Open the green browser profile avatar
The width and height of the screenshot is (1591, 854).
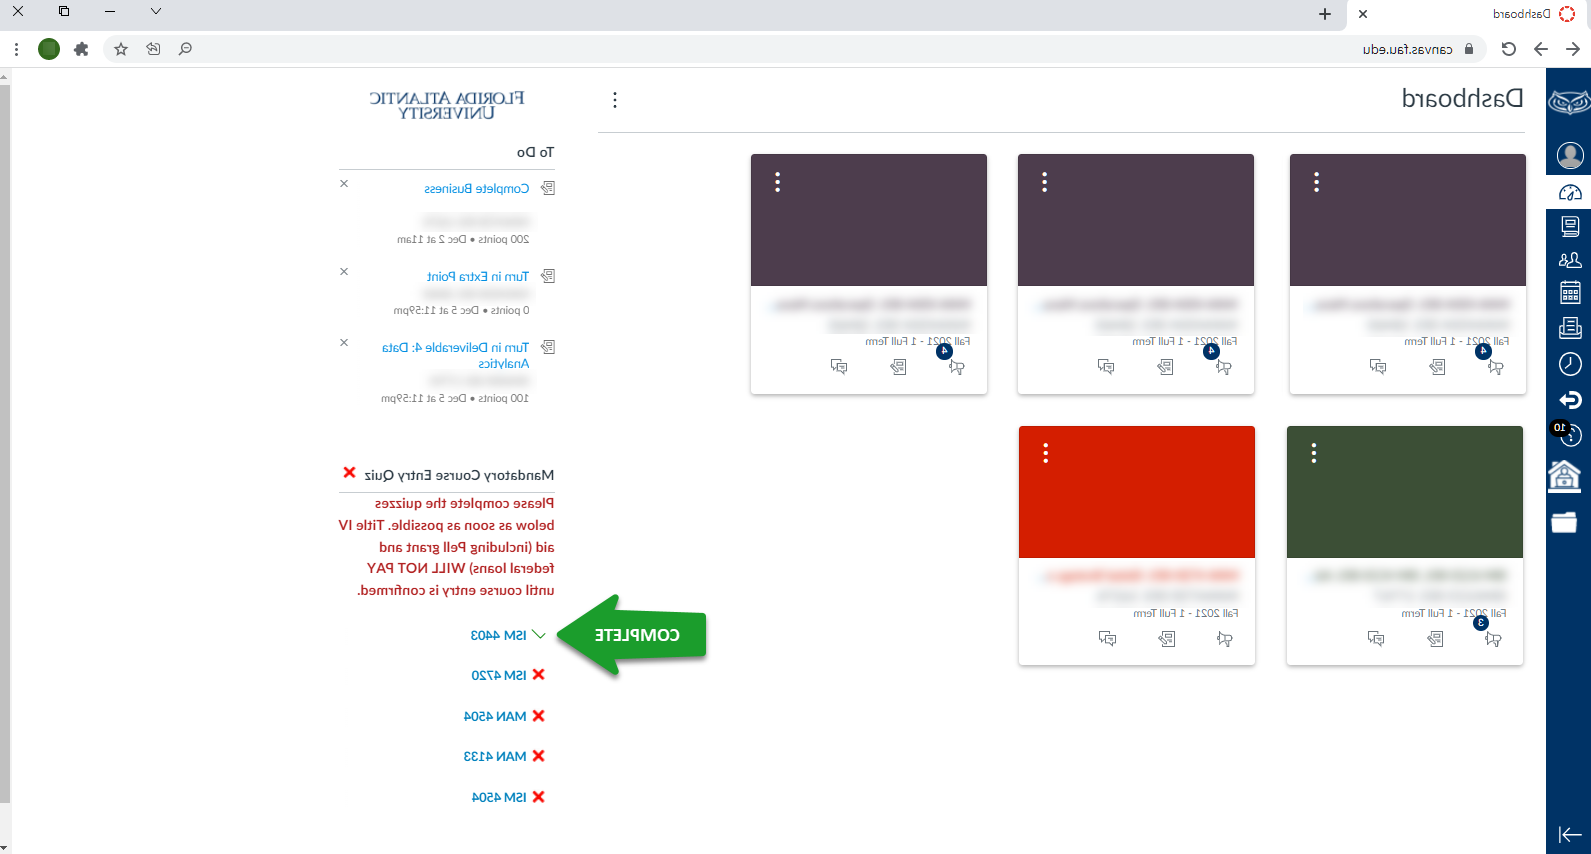coord(49,49)
